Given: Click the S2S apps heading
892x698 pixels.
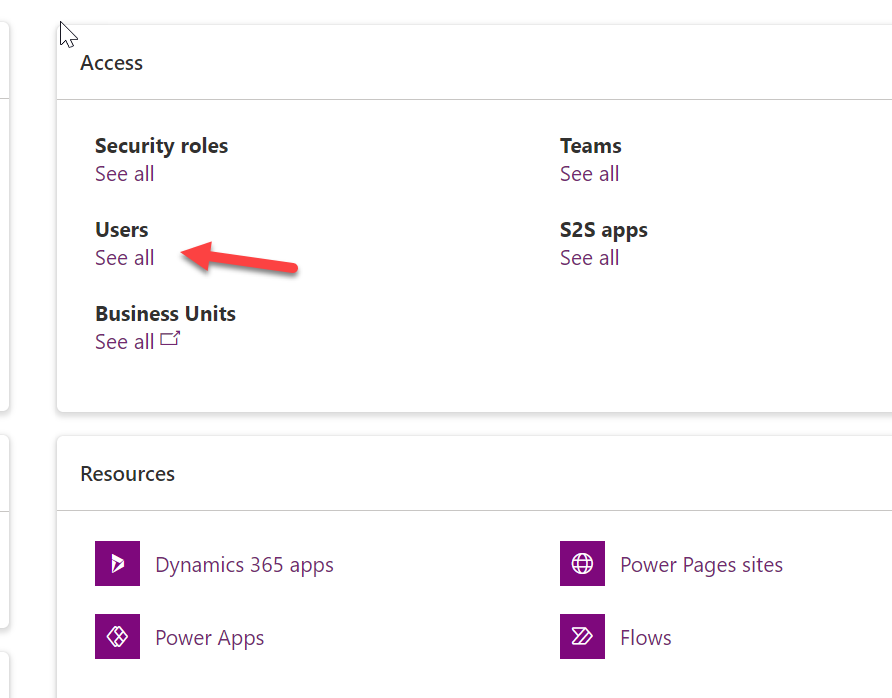Looking at the screenshot, I should (603, 229).
